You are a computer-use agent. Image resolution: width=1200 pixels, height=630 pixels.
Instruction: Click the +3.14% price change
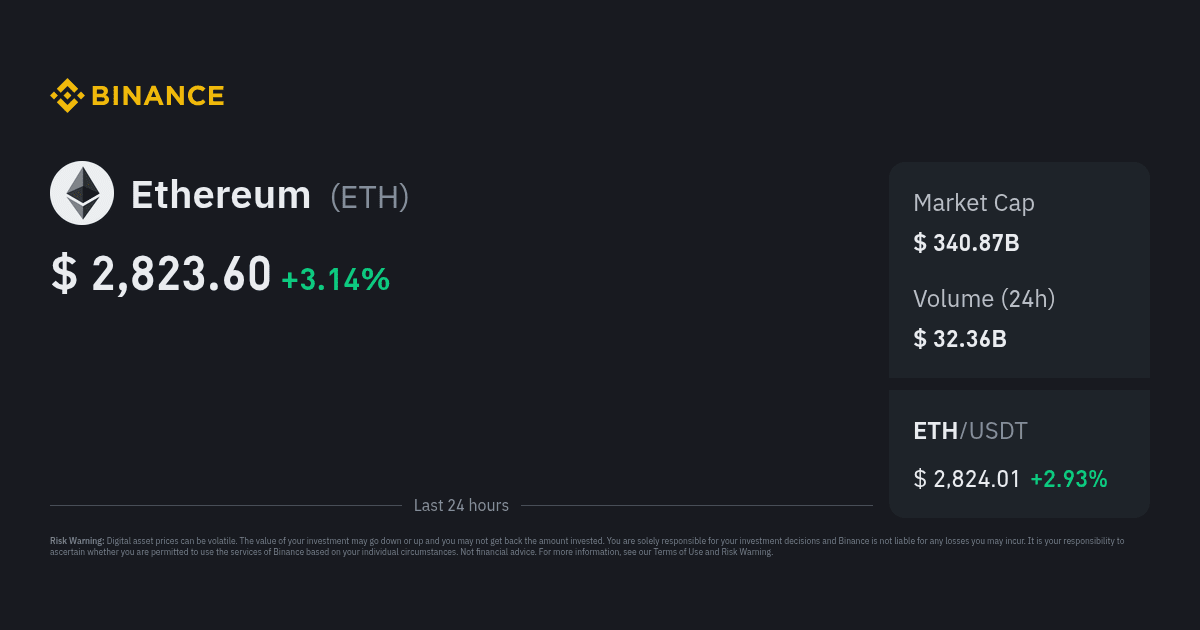(x=335, y=279)
